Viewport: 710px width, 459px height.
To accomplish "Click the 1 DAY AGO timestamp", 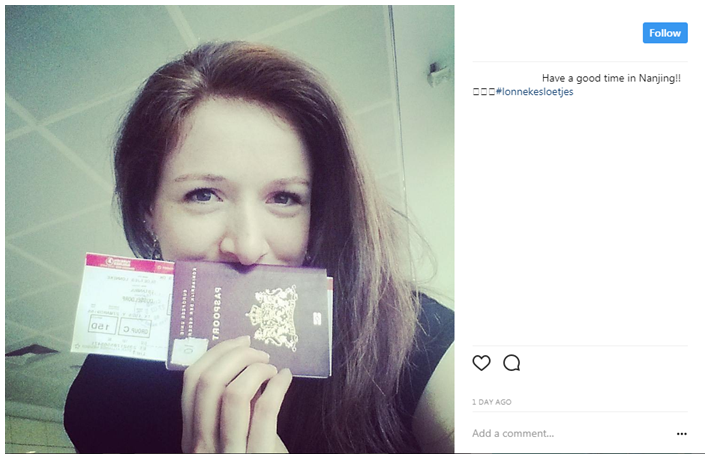I will tap(492, 402).
